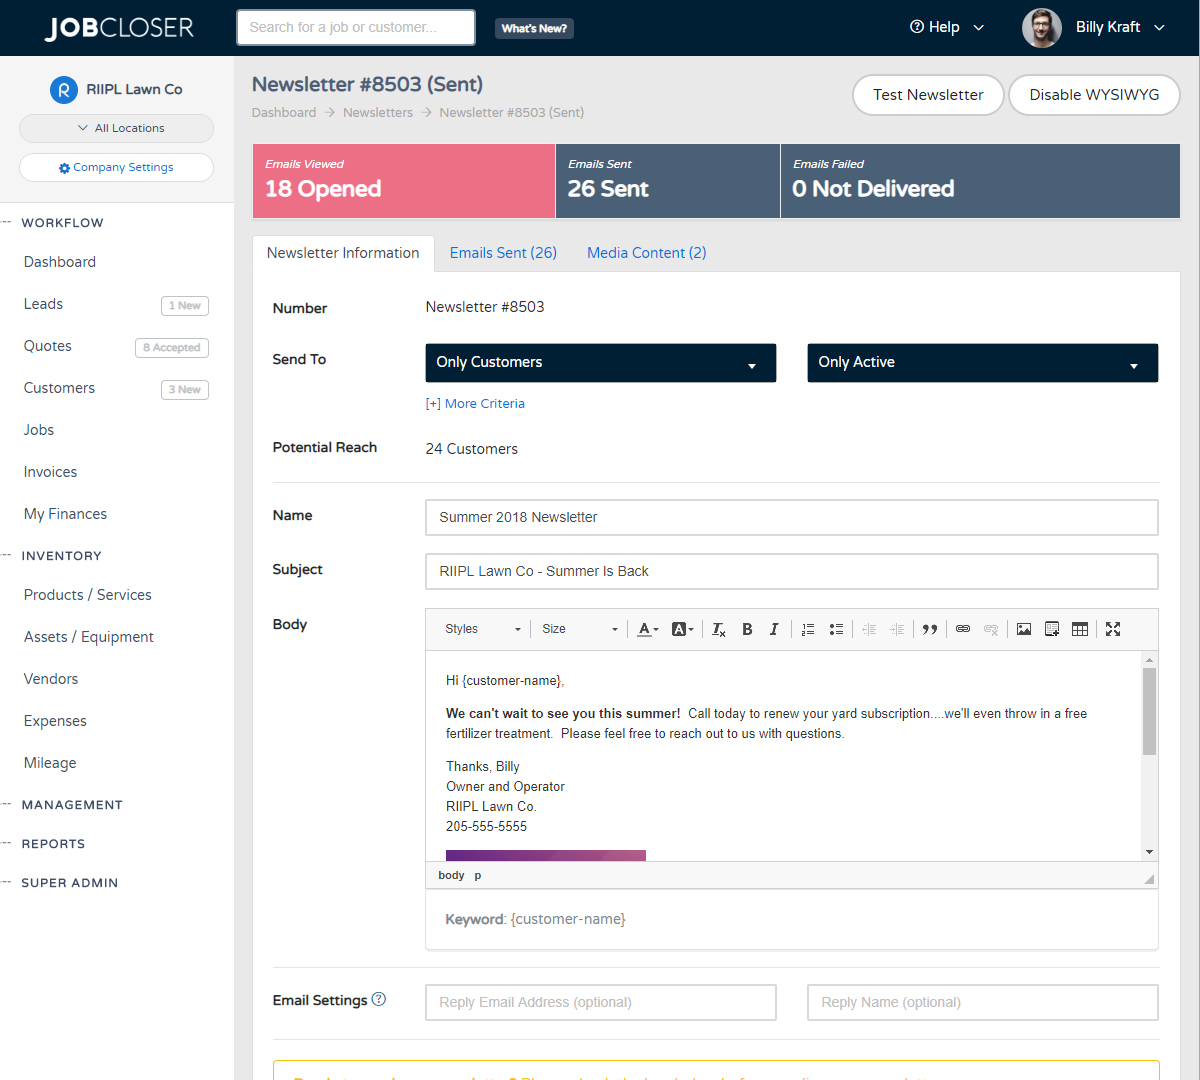Maximize the body editor to fullscreen

coord(1112,629)
